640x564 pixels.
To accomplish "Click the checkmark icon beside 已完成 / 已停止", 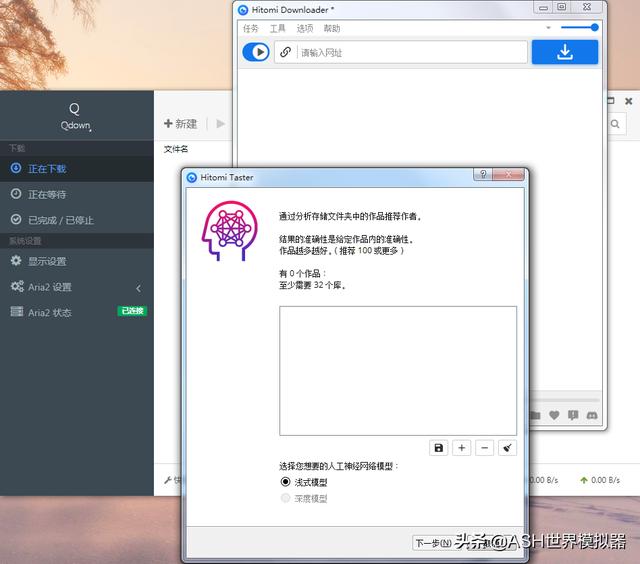I will click(x=16, y=219).
